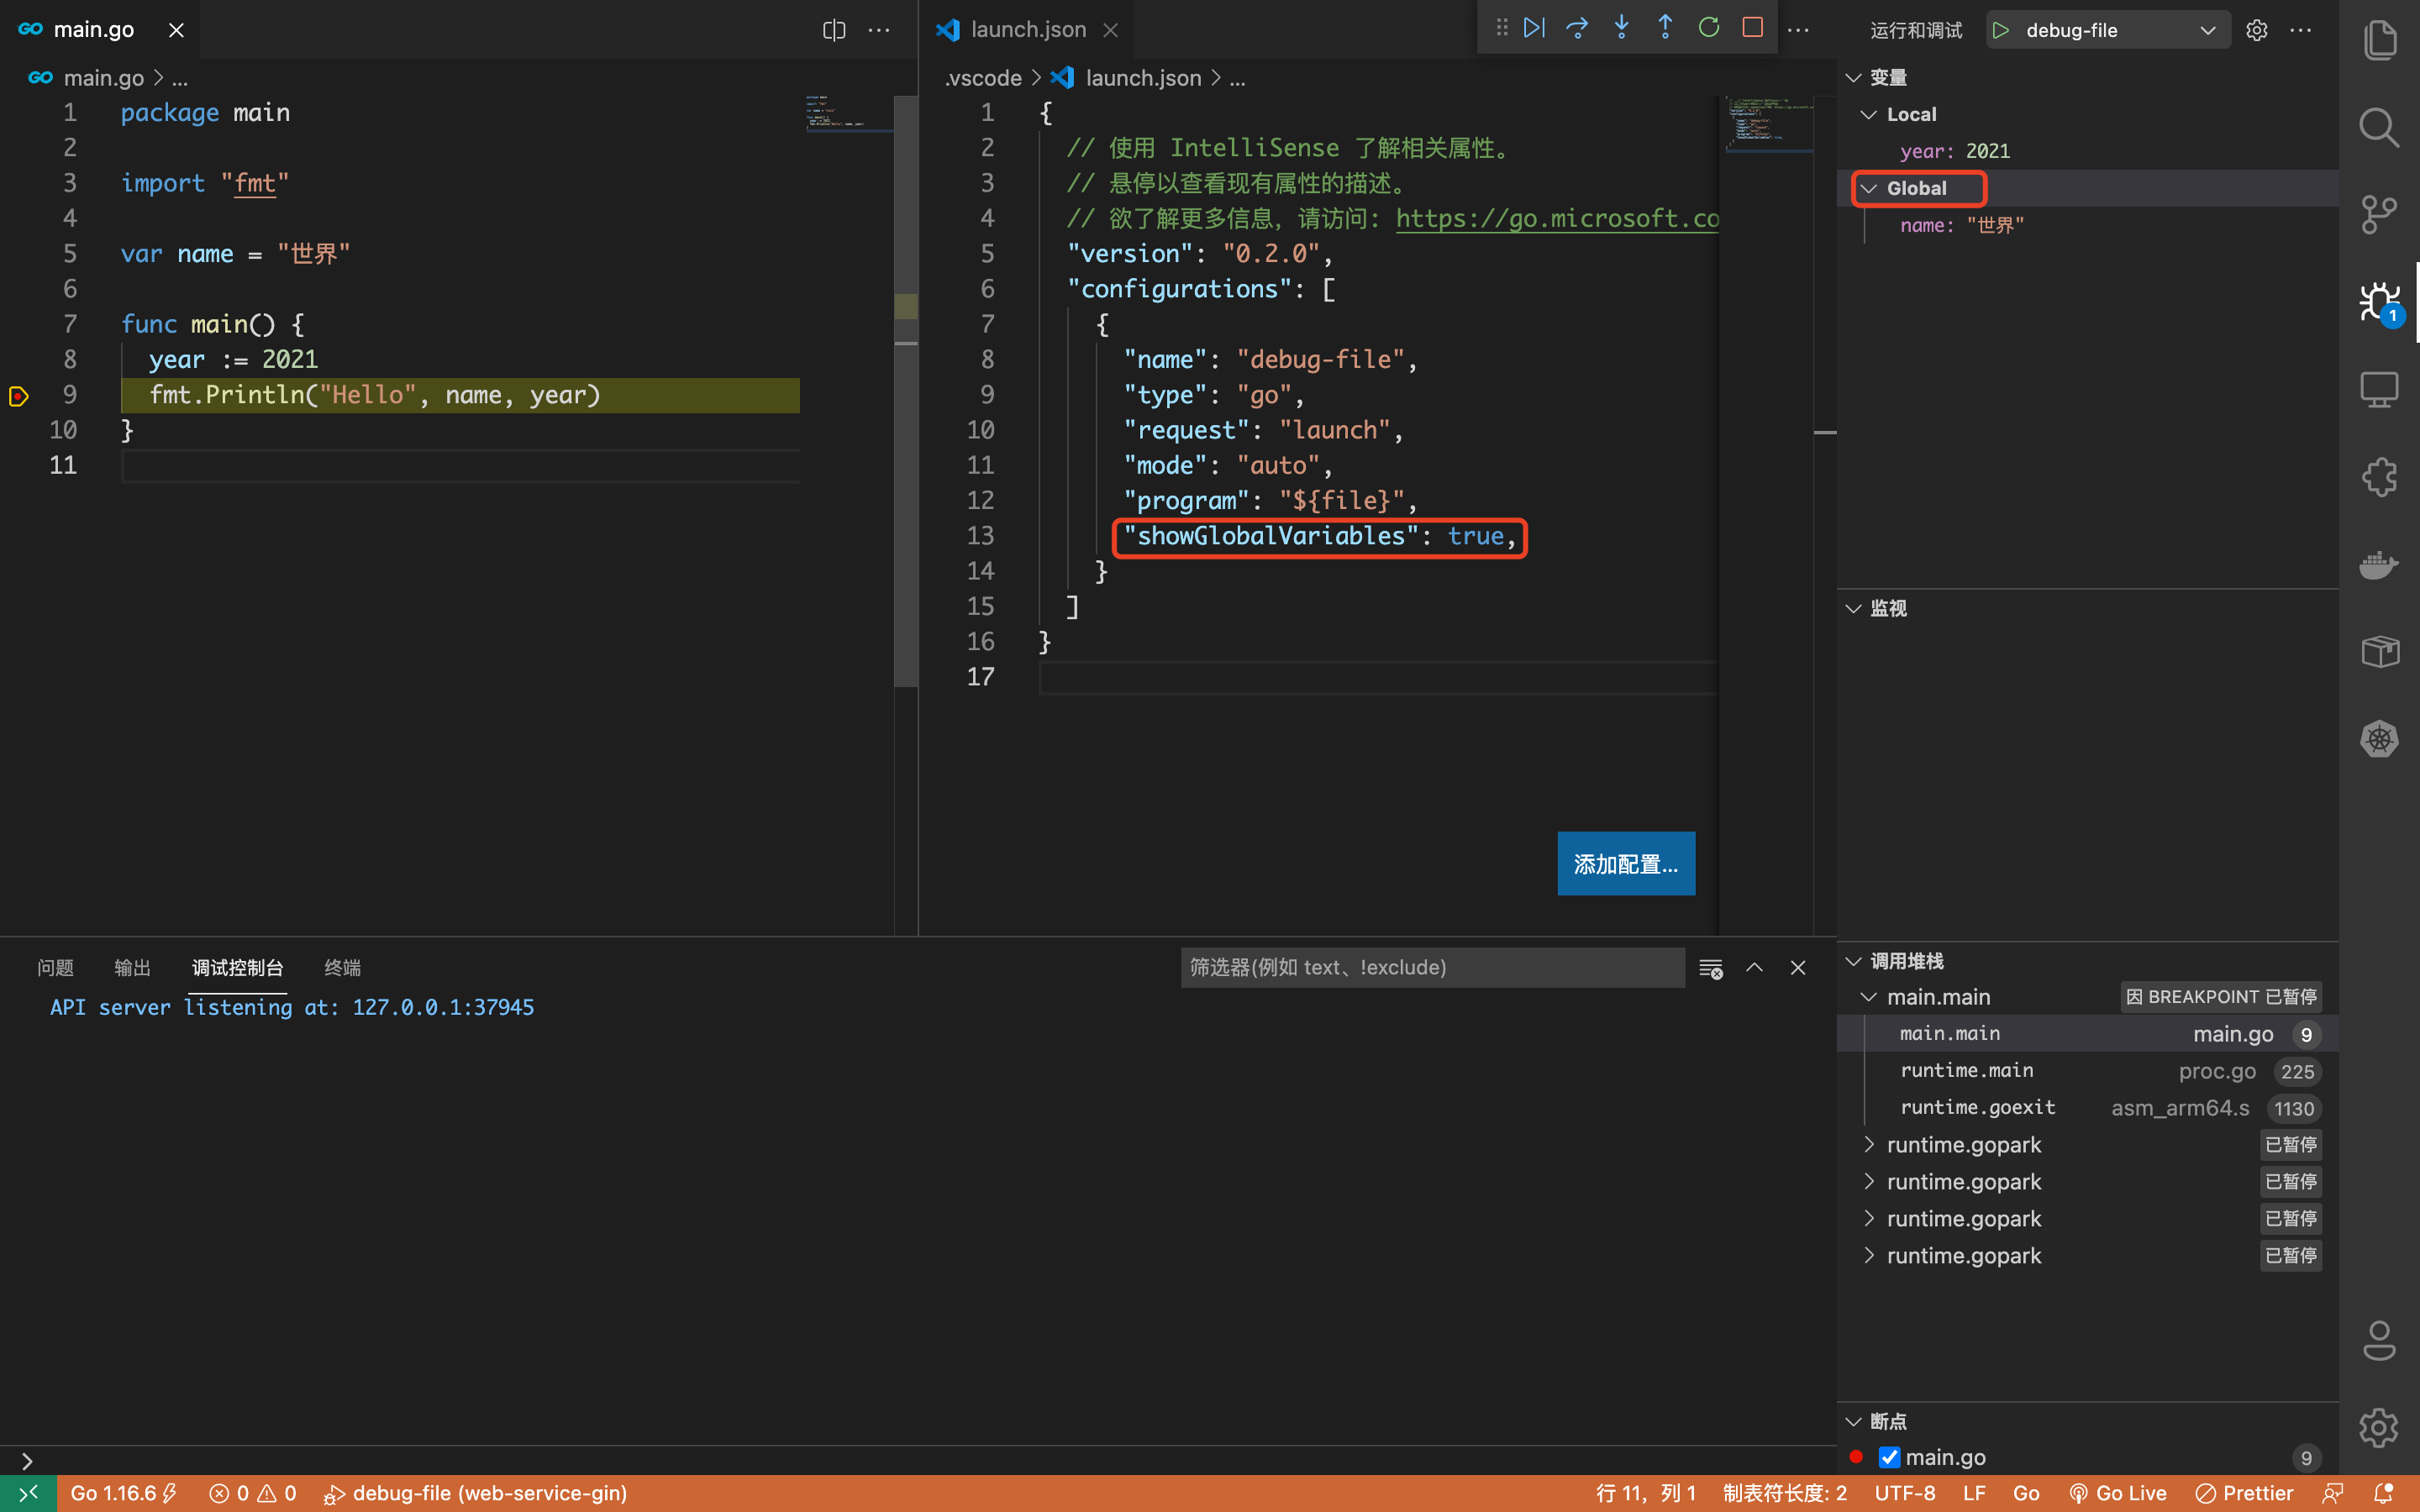This screenshot has height=1512, width=2420.
Task: Click the debug console filter input
Action: coord(1431,967)
